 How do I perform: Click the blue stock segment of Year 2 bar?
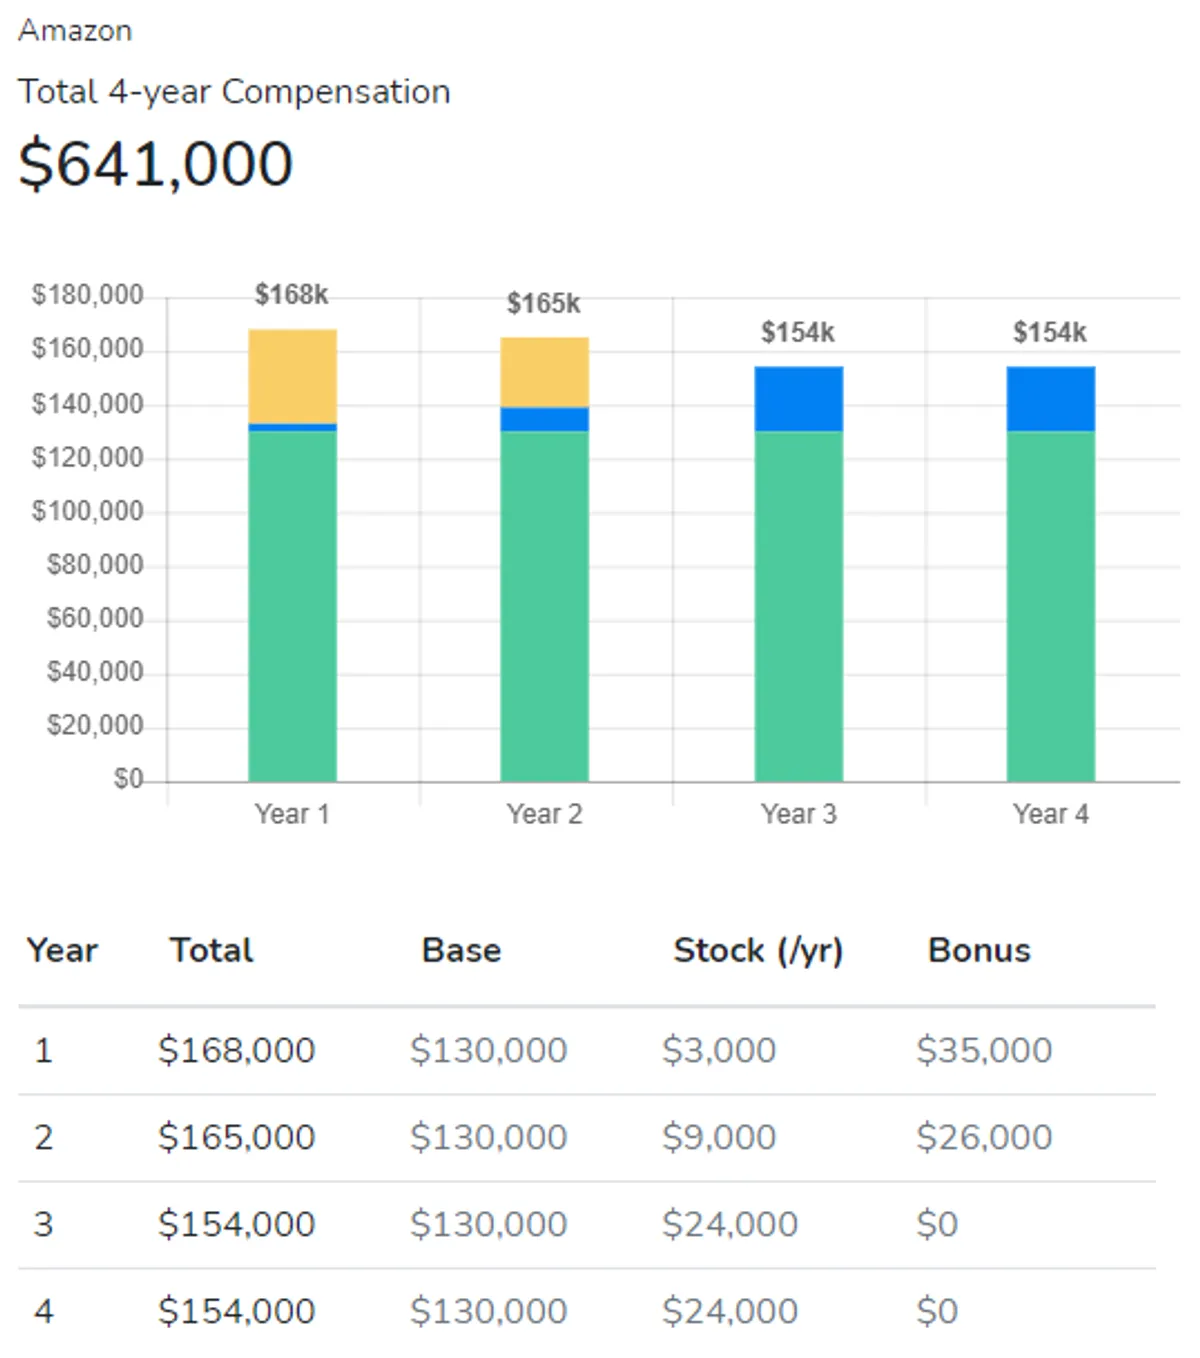544,419
